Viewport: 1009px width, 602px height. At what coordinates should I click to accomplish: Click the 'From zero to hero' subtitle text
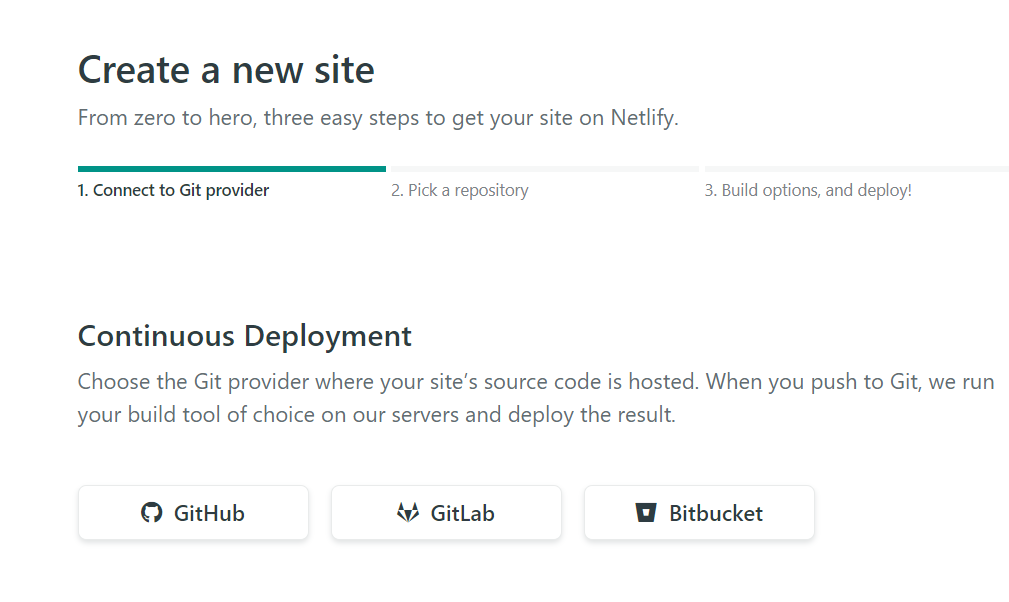[378, 118]
